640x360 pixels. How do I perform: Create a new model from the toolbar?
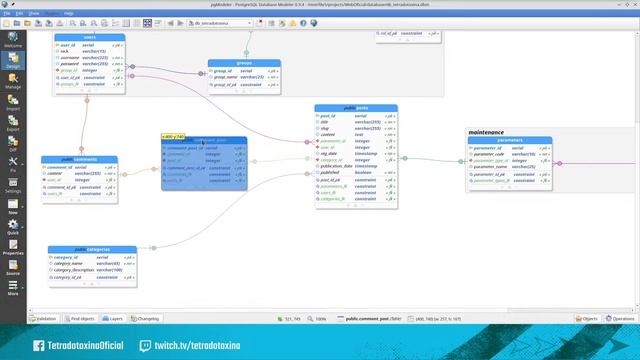pos(7,23)
